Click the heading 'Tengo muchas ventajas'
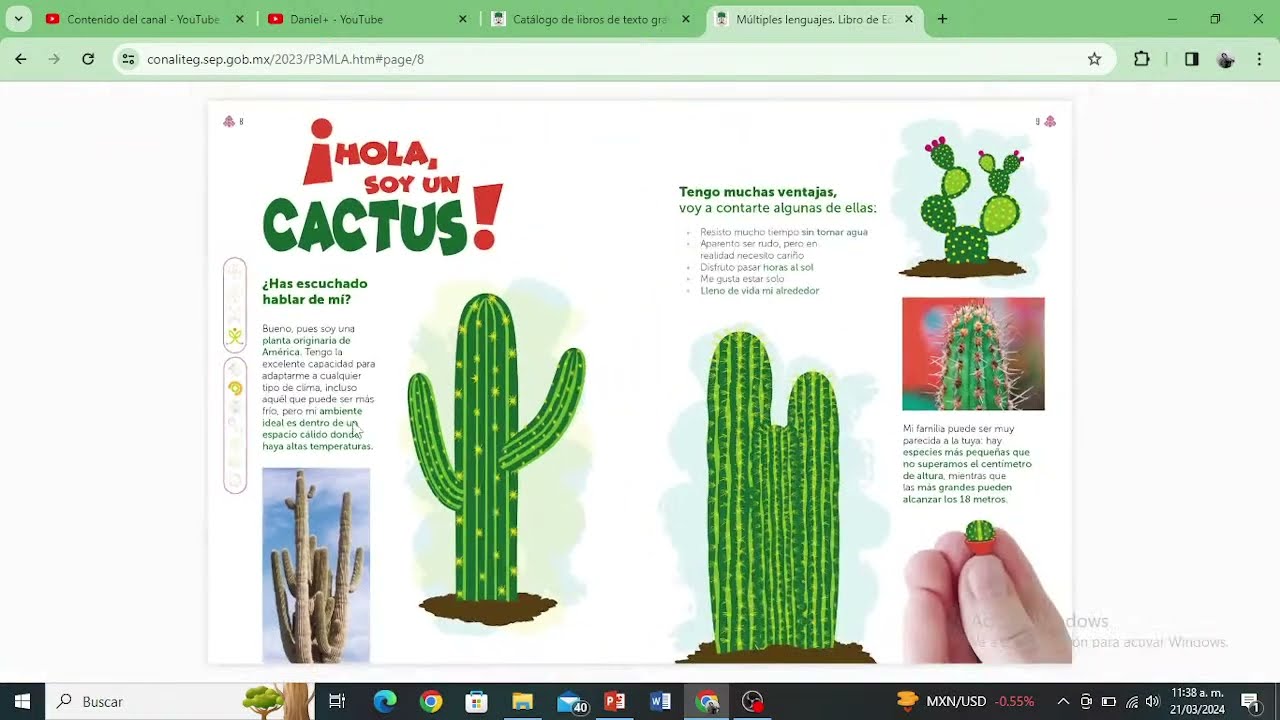 click(758, 192)
